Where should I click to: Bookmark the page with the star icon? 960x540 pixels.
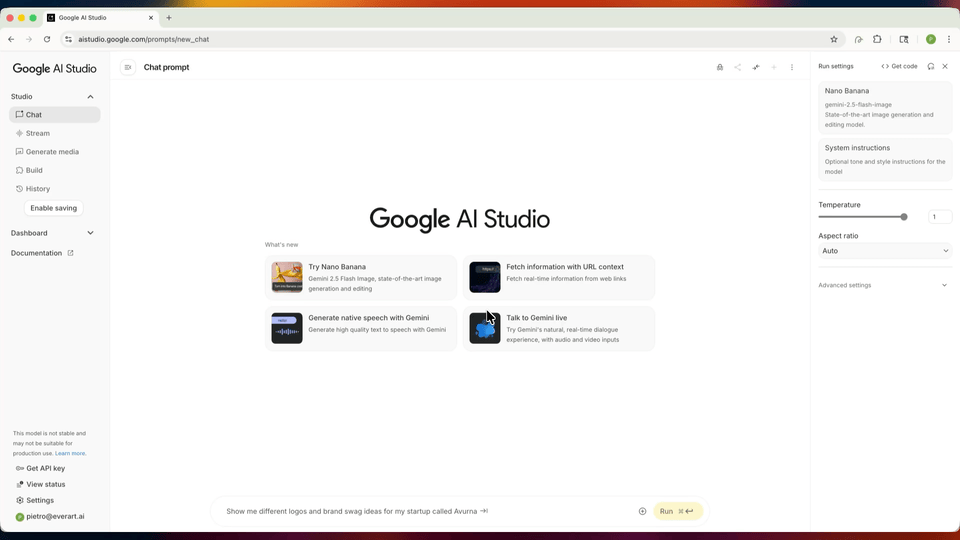[834, 39]
